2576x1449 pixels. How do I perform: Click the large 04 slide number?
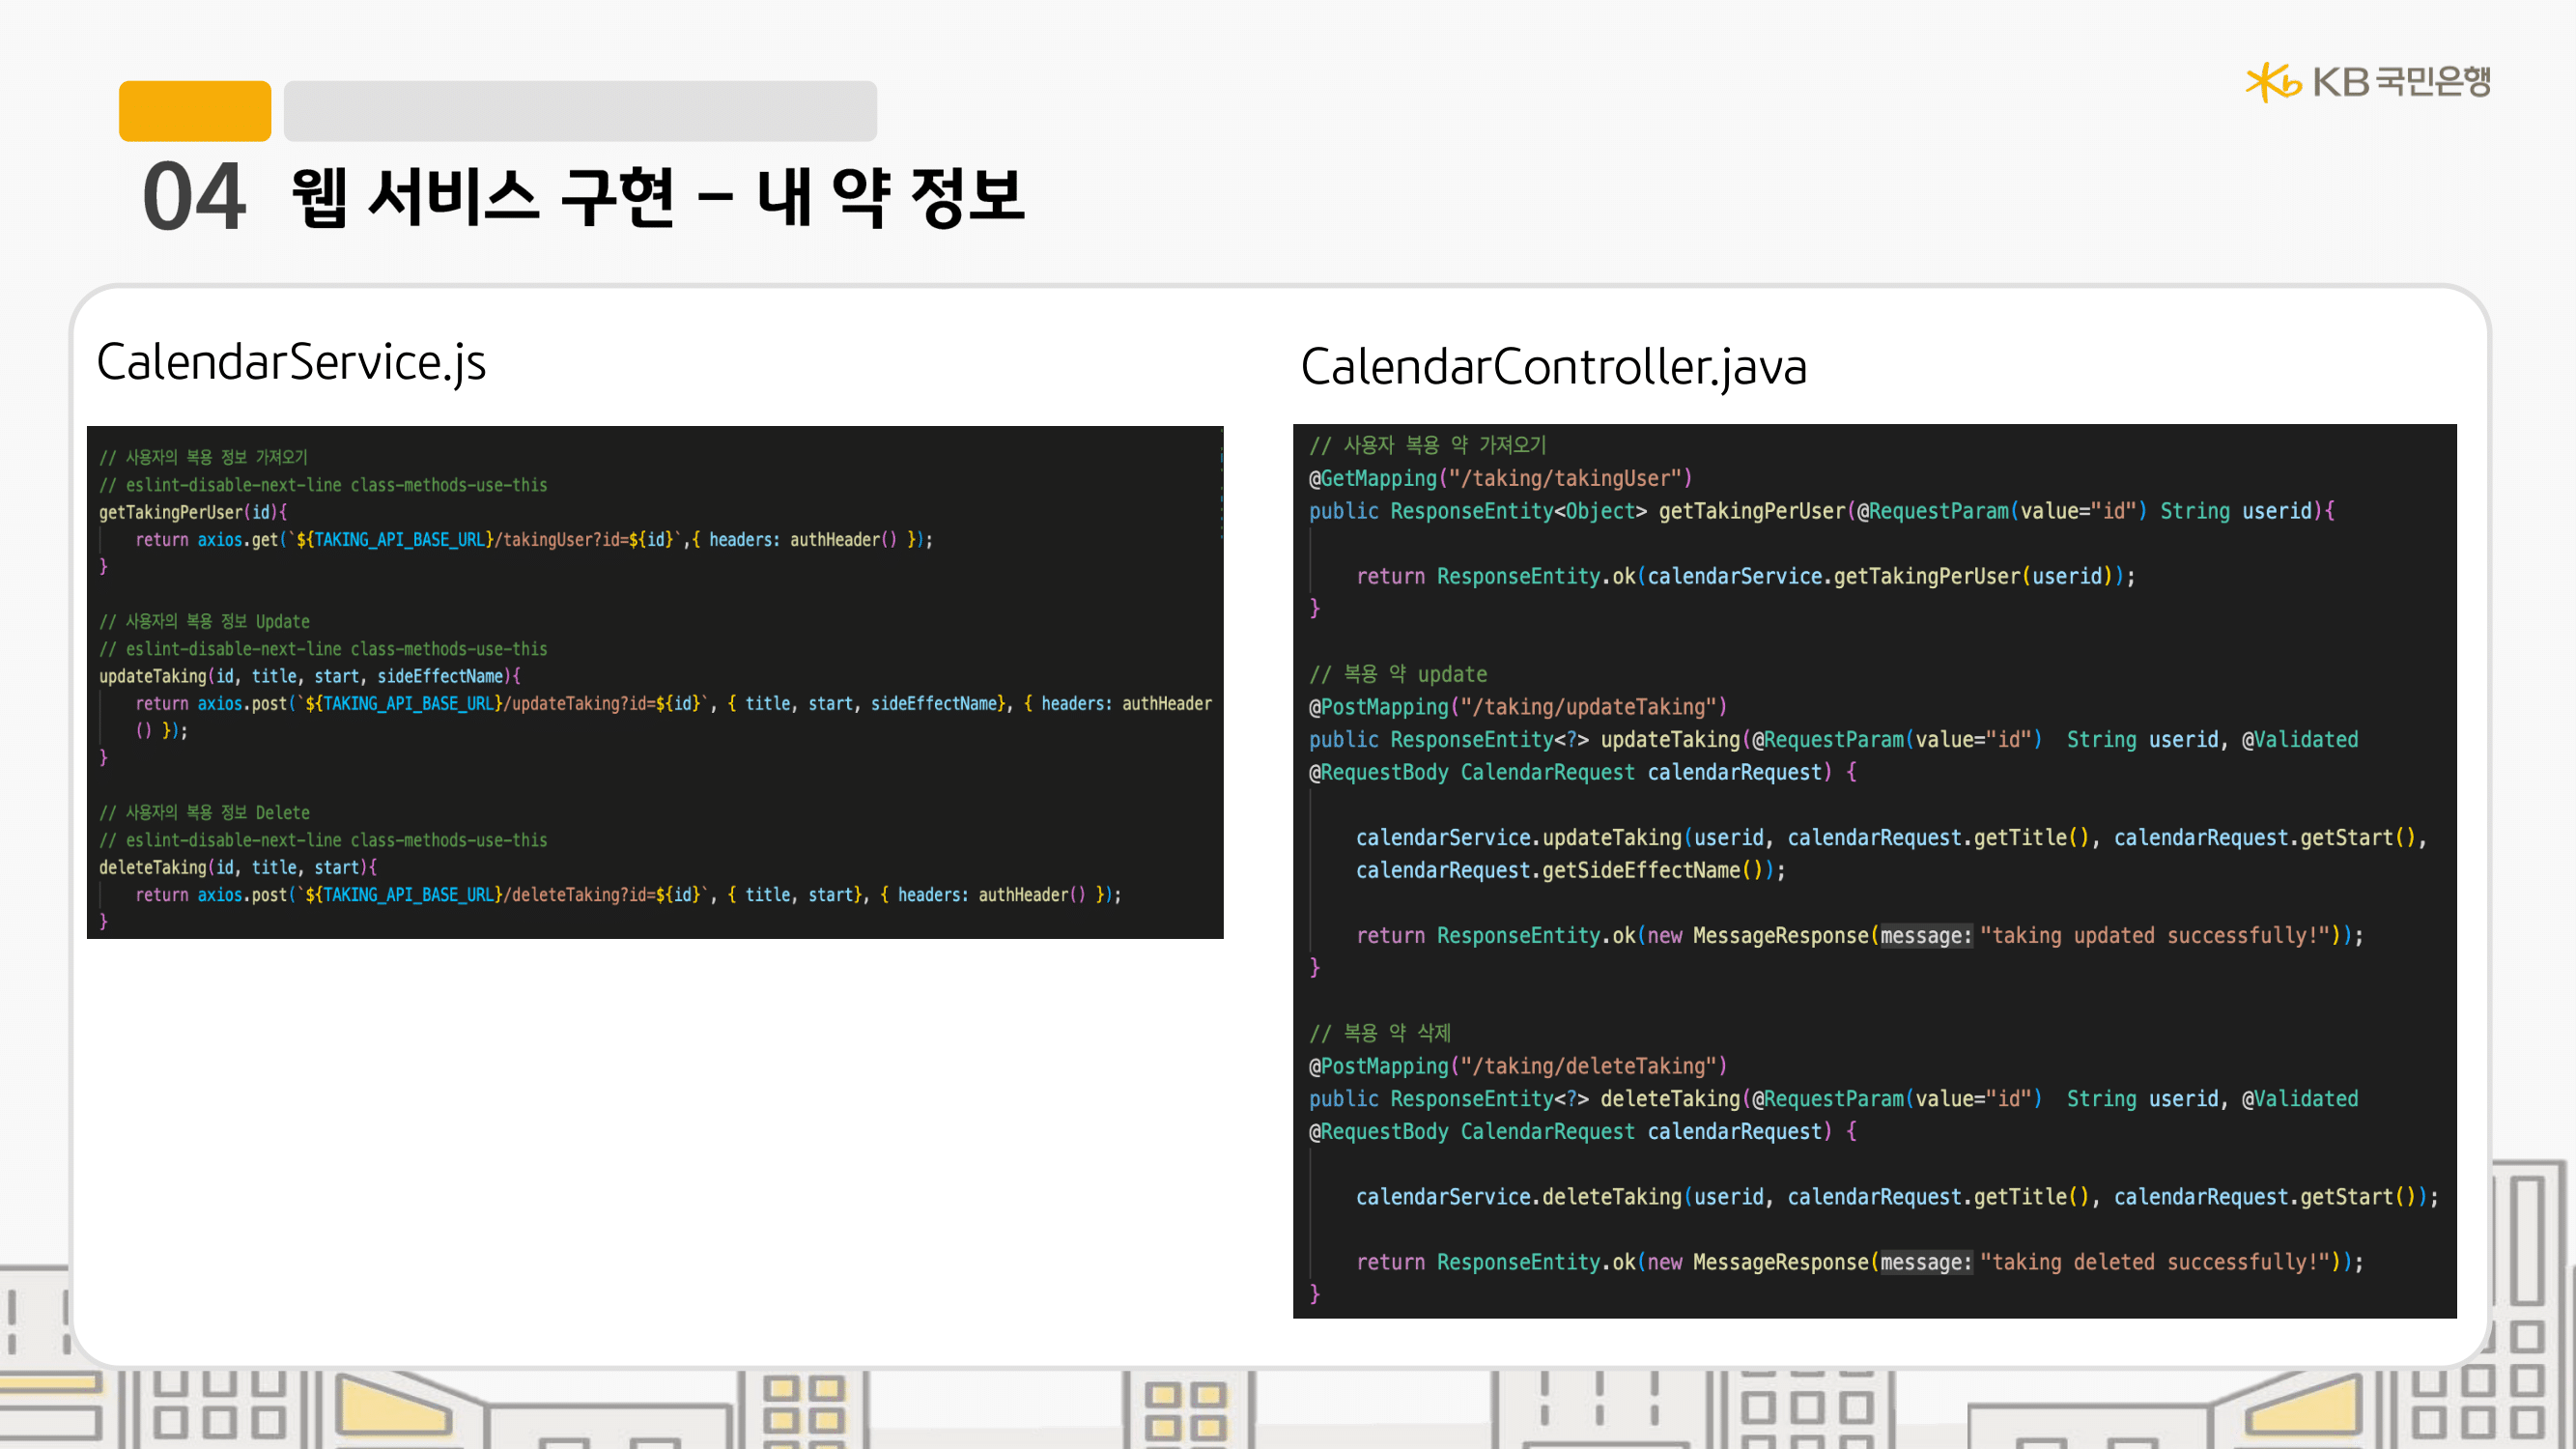coord(194,197)
